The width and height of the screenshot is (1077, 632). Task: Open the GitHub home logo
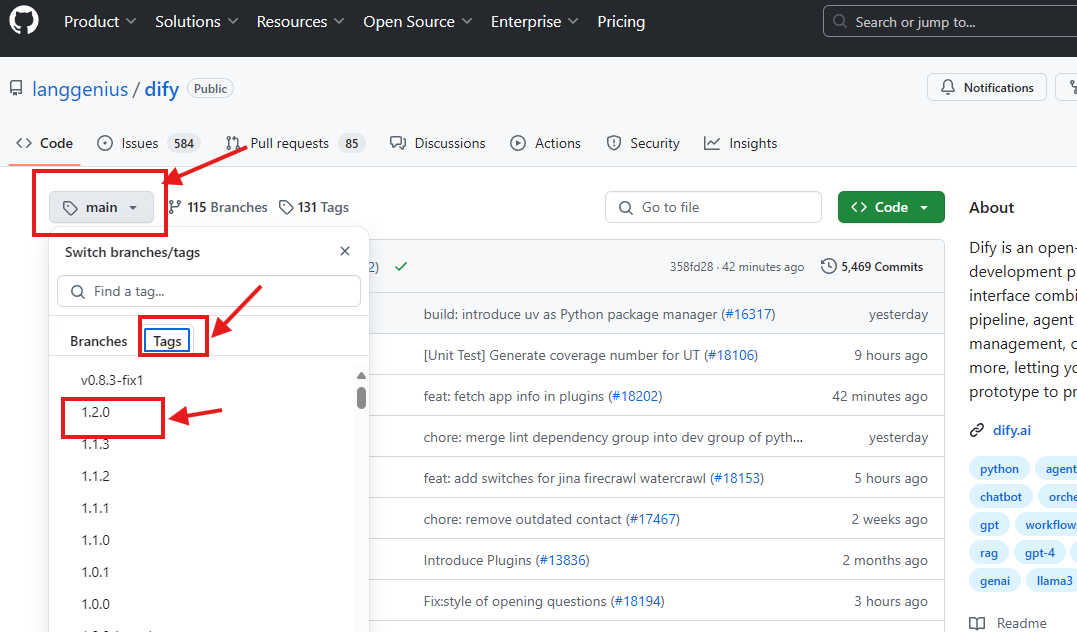tap(24, 20)
